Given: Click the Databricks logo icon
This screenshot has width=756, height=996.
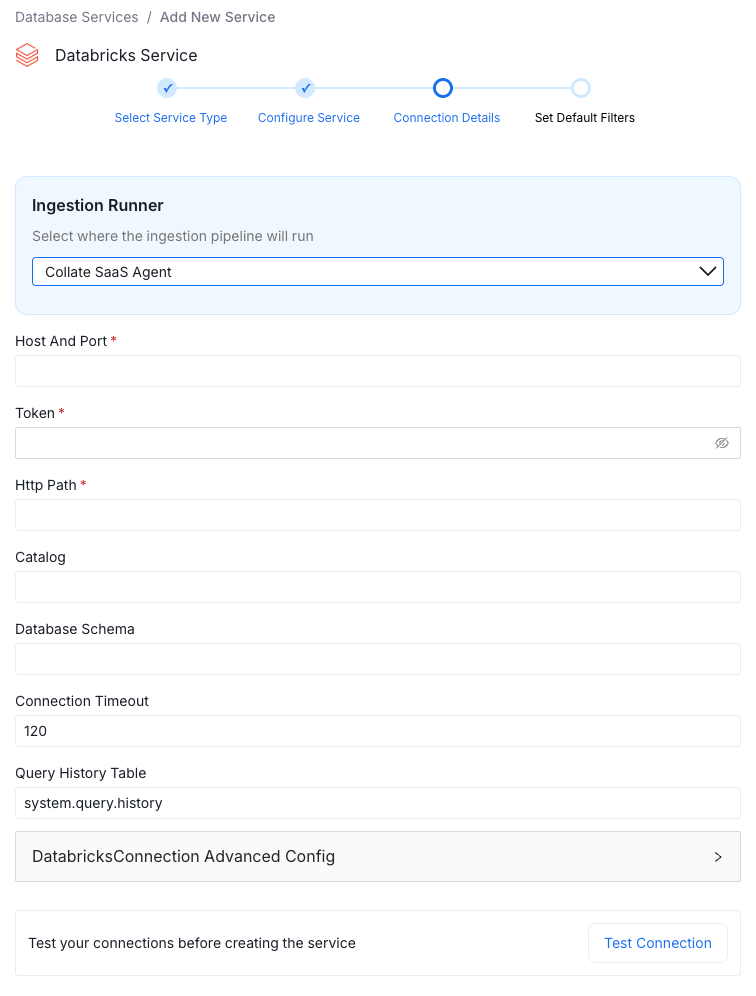Looking at the screenshot, I should [27, 55].
